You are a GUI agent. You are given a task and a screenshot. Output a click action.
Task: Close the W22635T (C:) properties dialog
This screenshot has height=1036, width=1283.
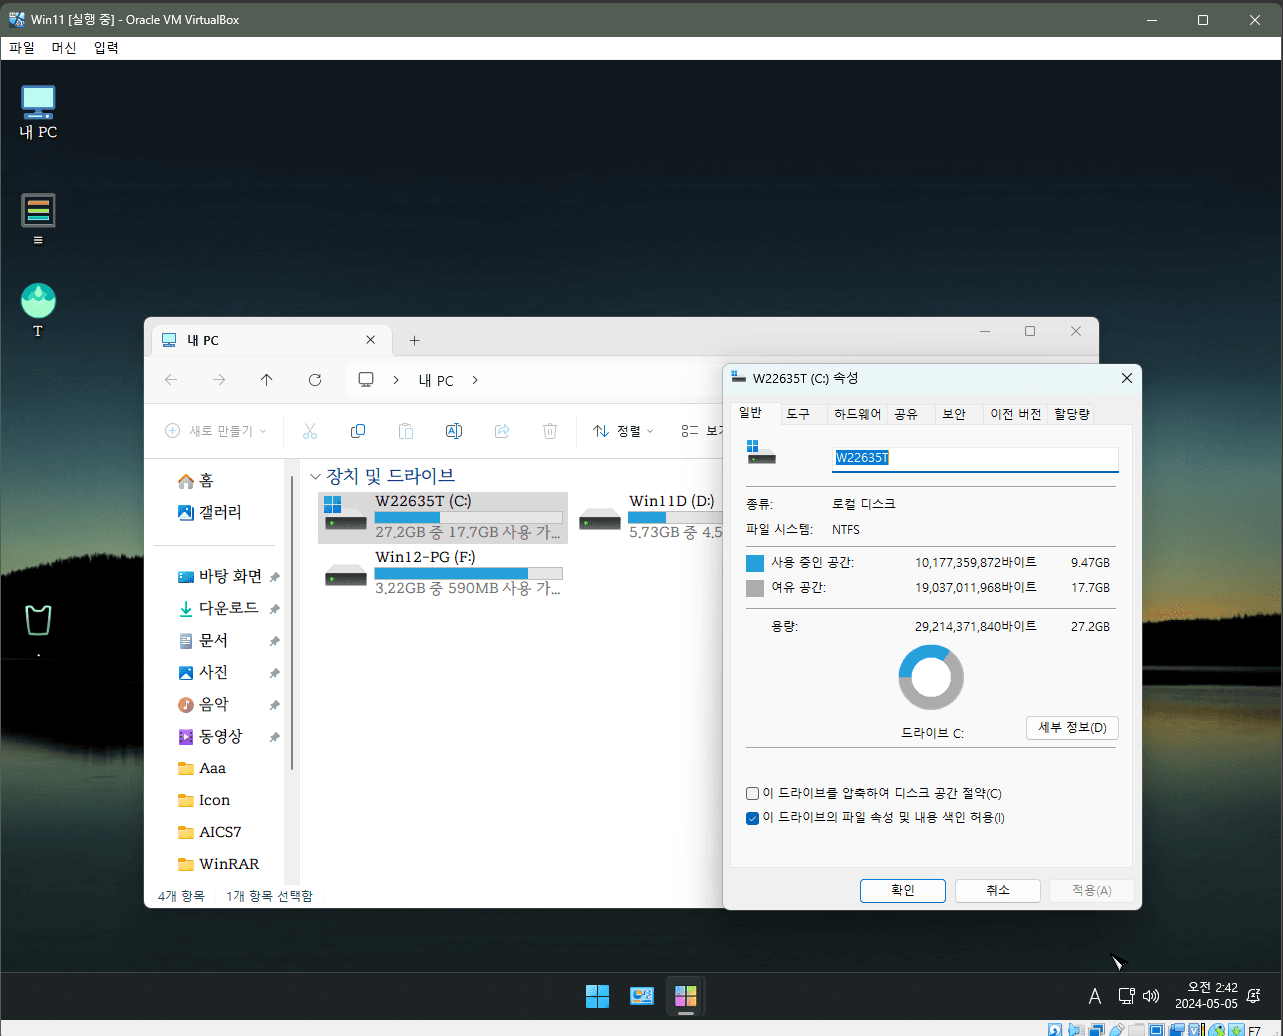tap(1126, 378)
